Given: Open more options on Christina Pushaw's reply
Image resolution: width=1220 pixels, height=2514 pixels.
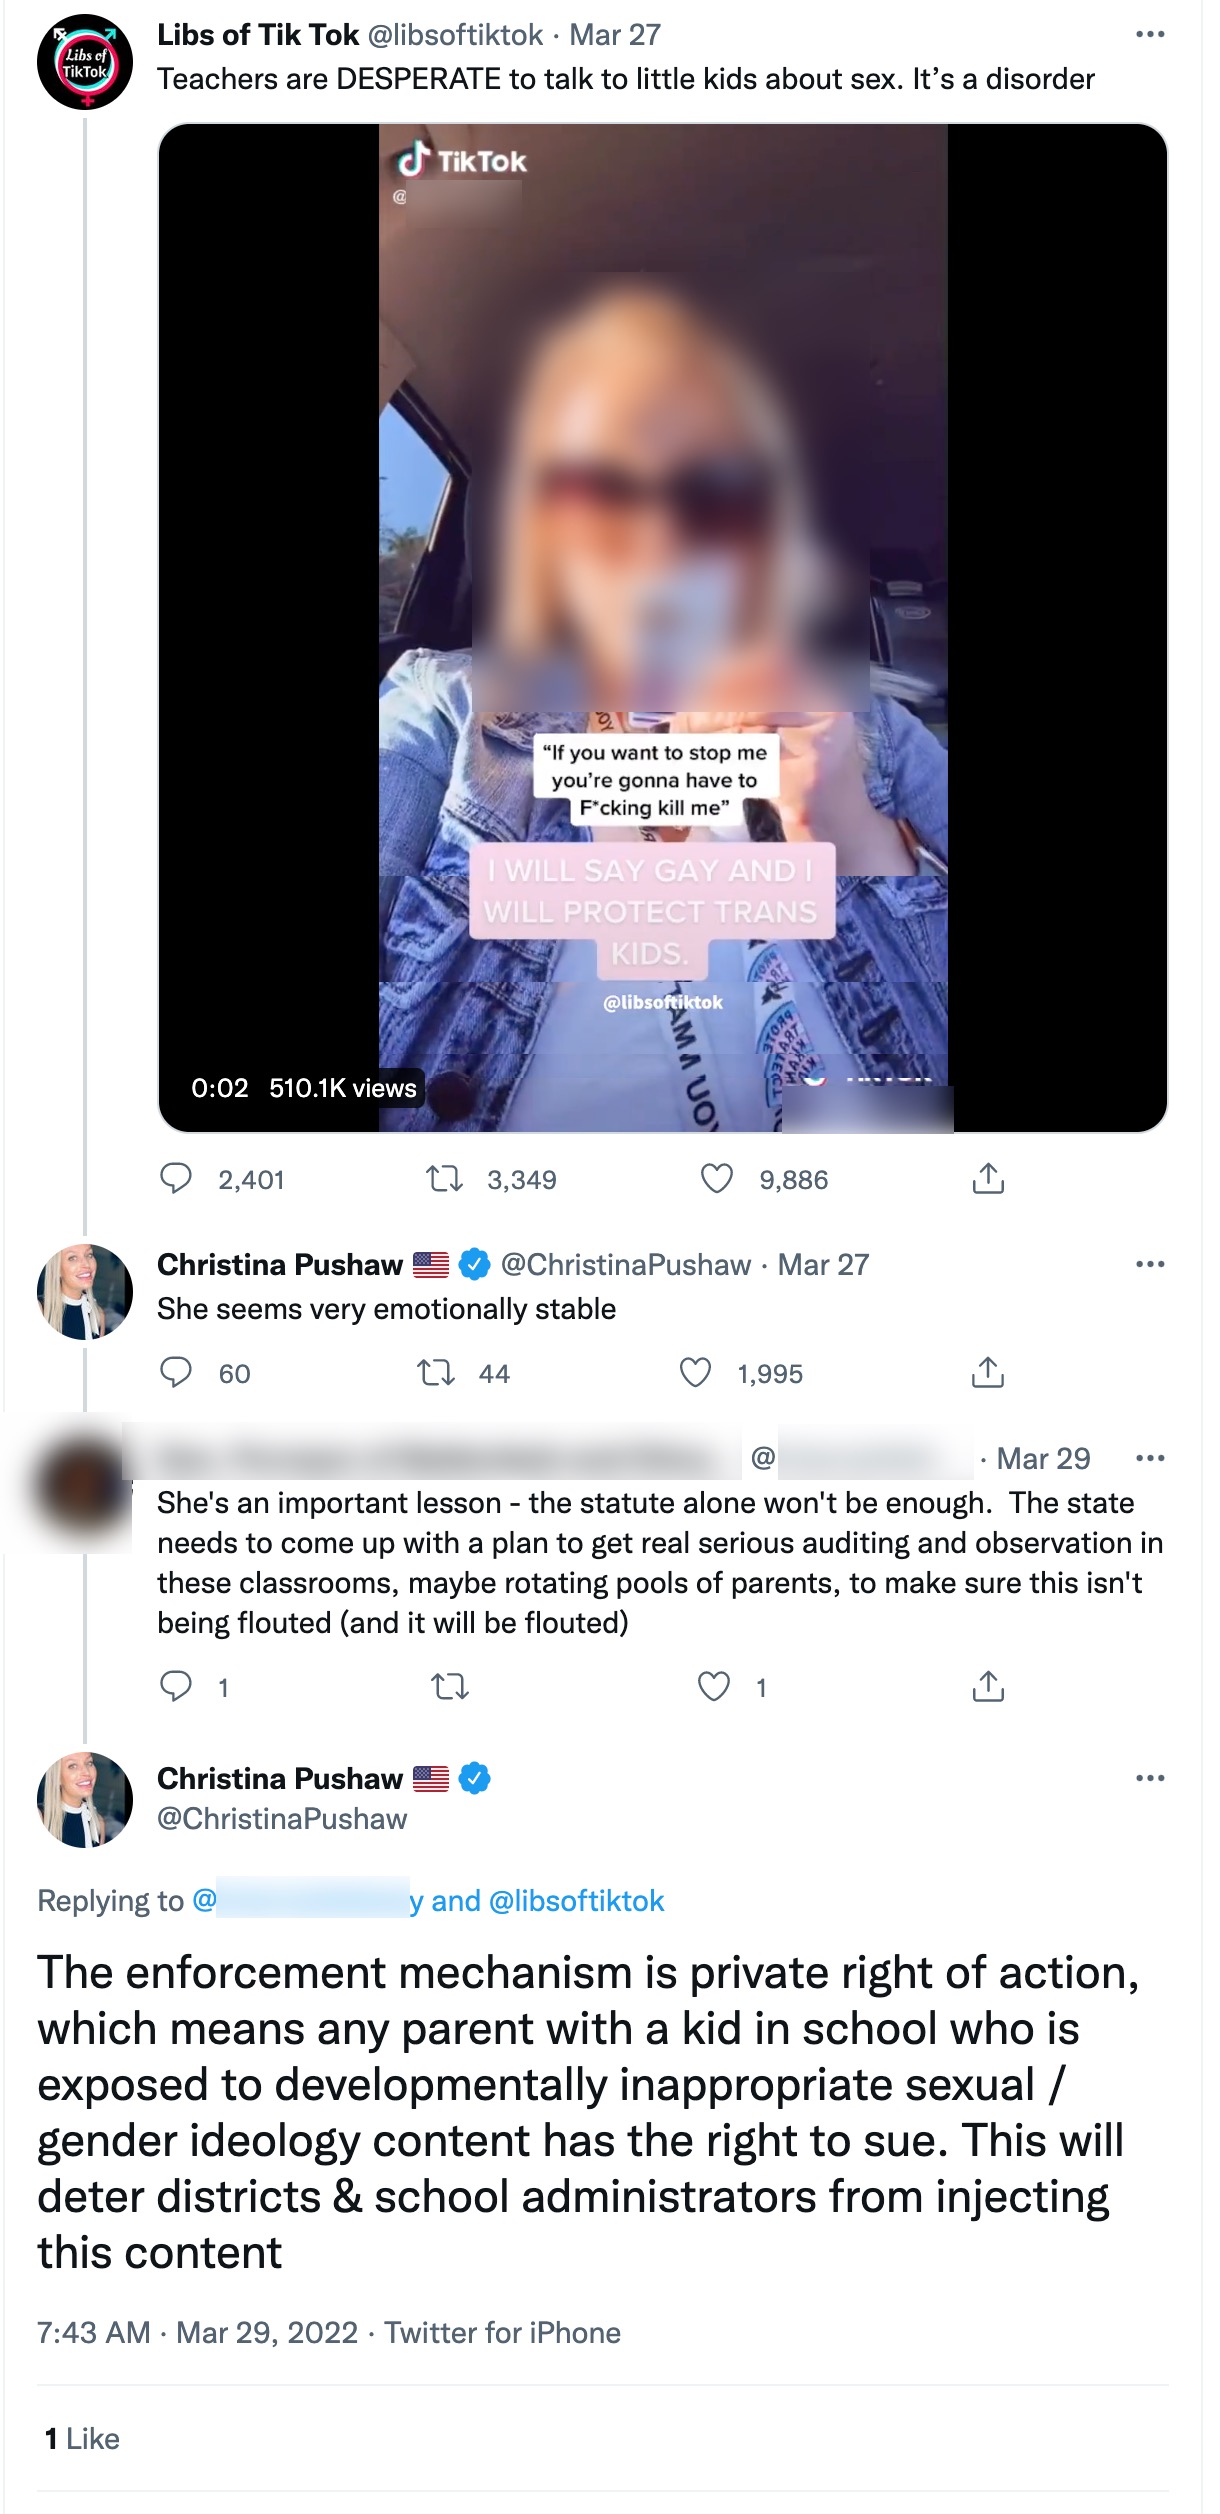Looking at the screenshot, I should 1151,1264.
